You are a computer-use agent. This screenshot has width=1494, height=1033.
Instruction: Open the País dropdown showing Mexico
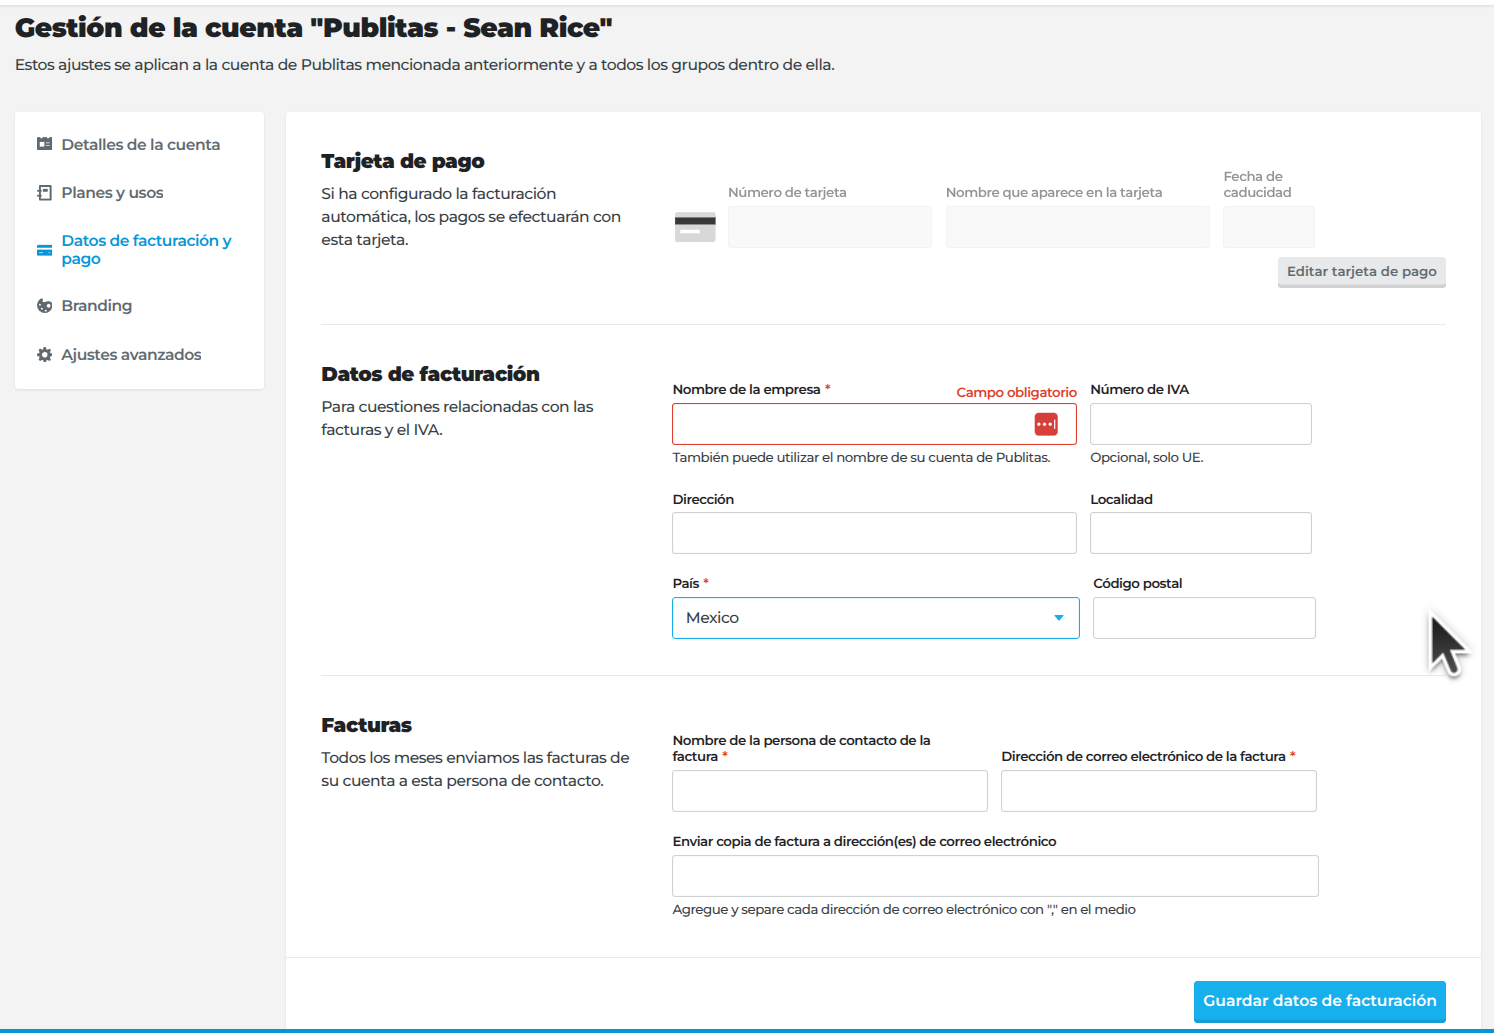(876, 618)
